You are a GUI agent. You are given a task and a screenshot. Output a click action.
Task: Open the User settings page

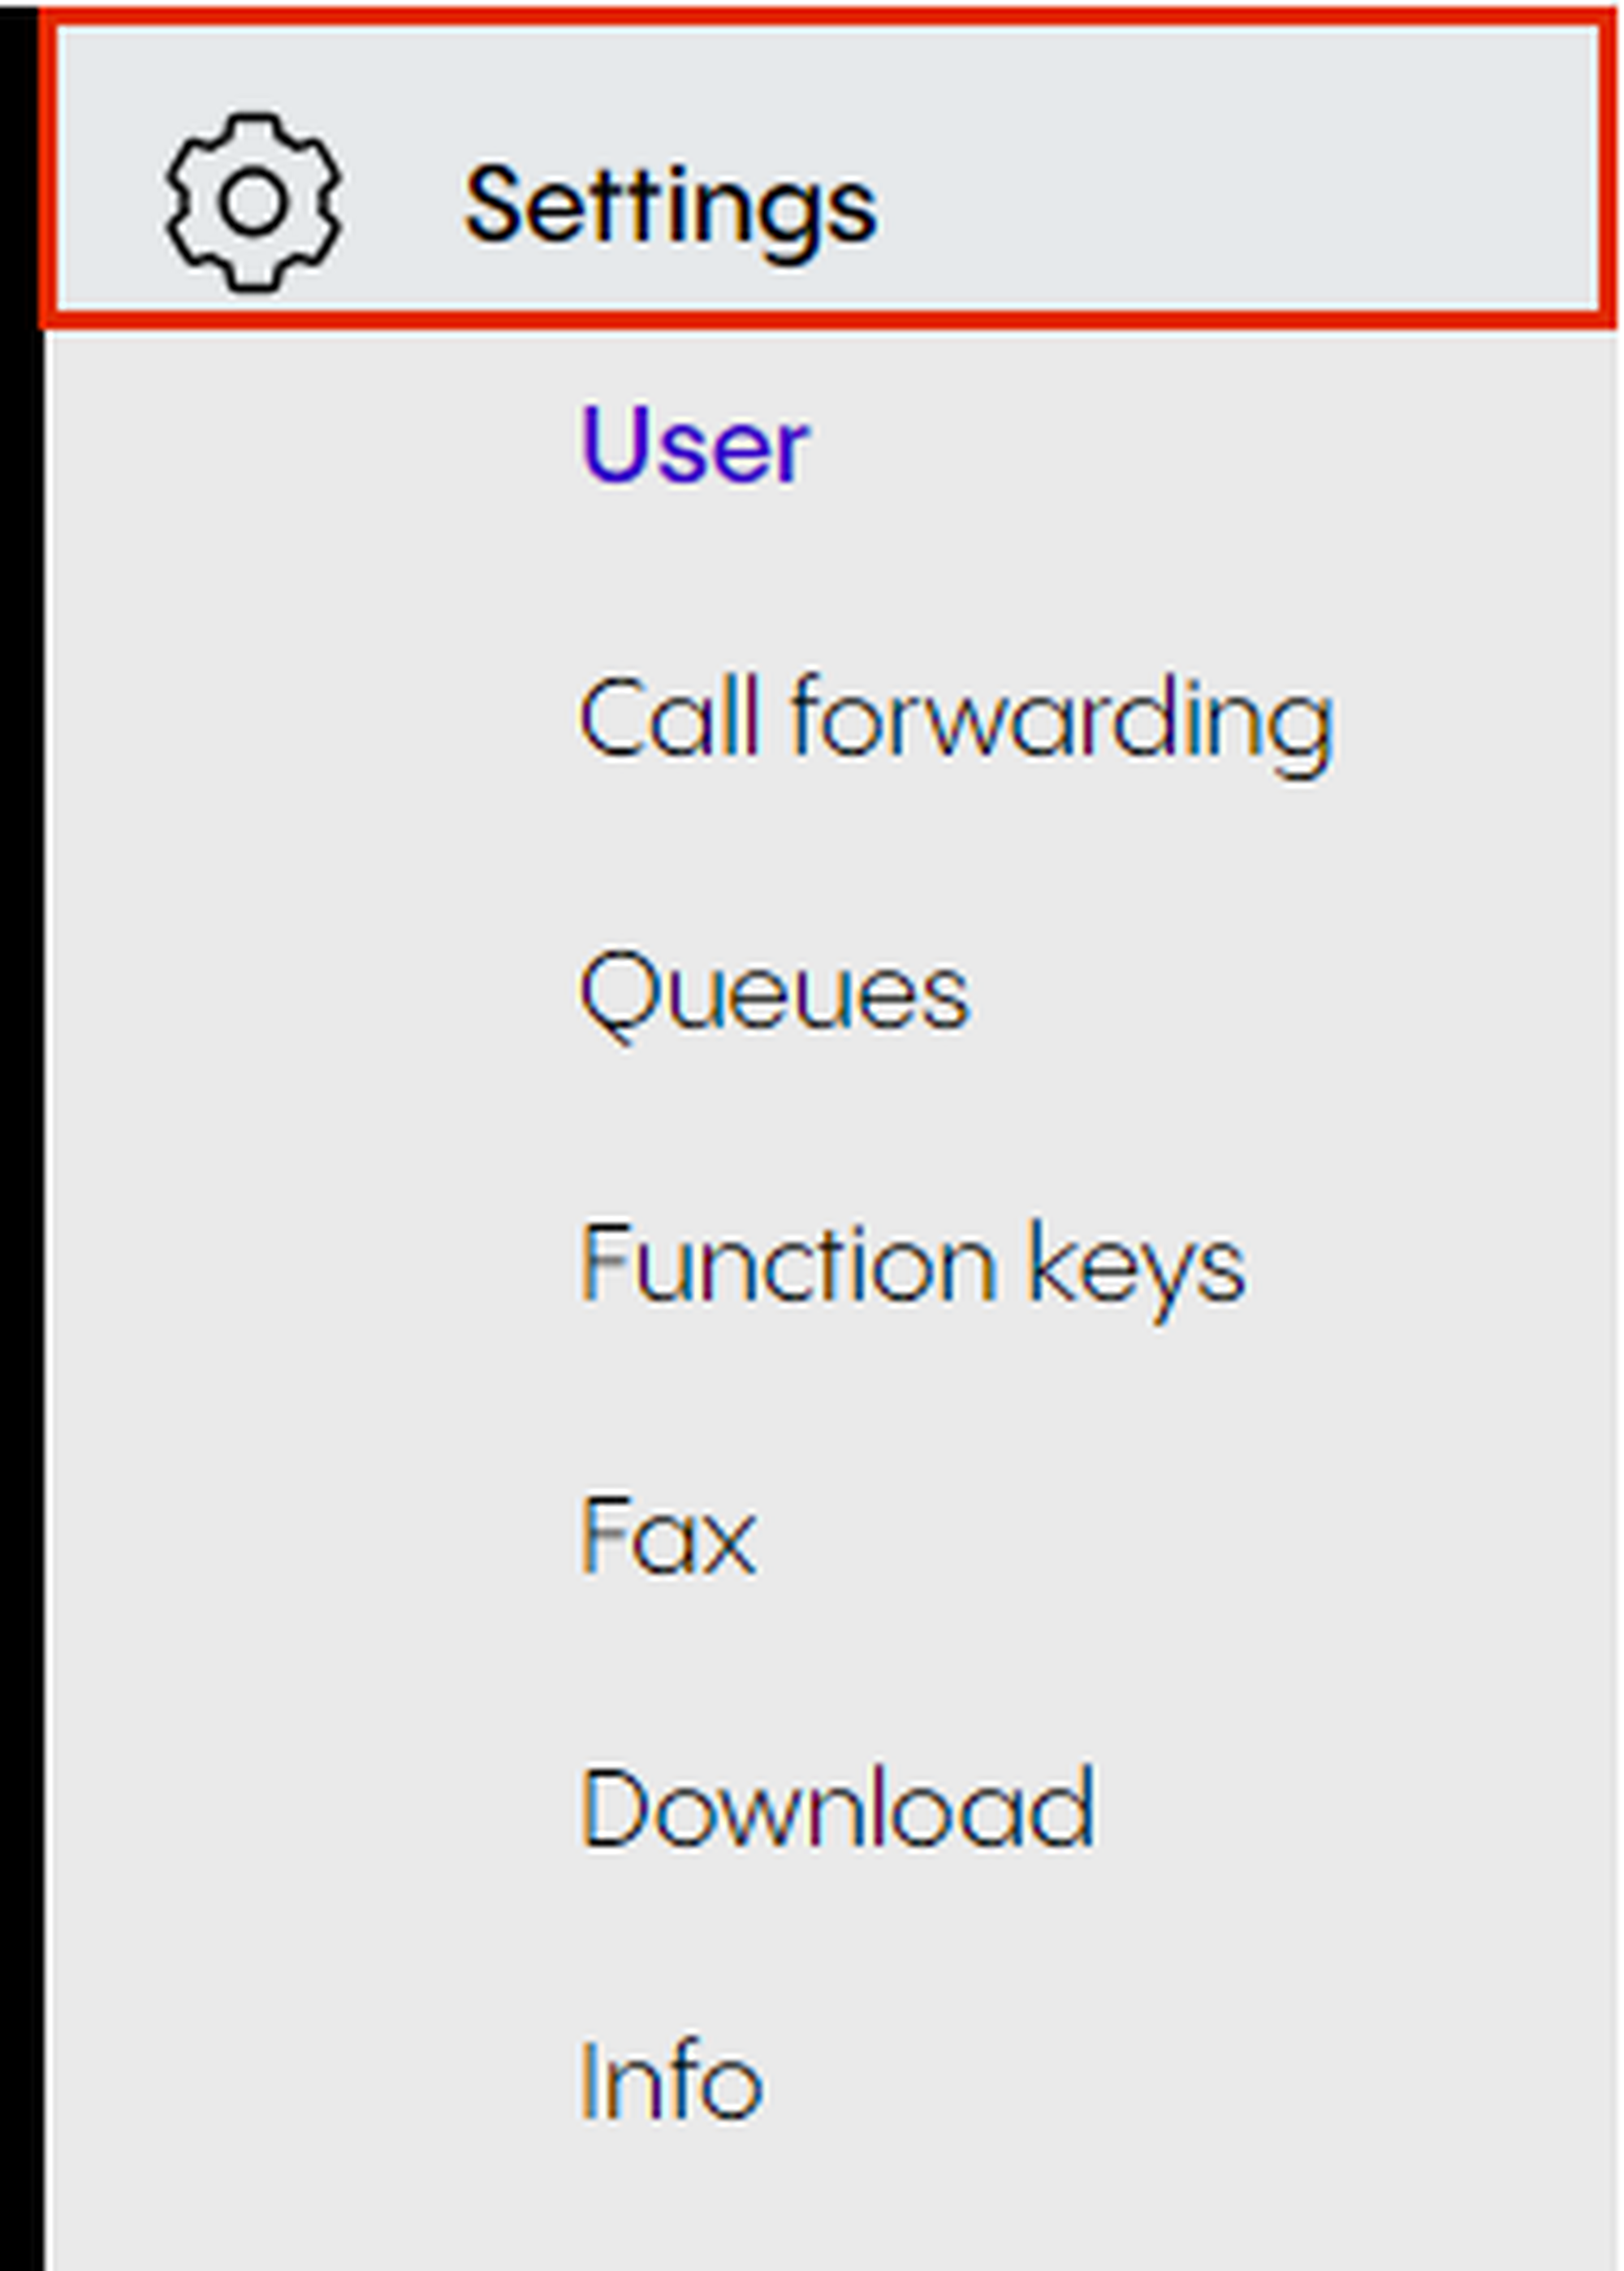pyautogui.click(x=694, y=446)
